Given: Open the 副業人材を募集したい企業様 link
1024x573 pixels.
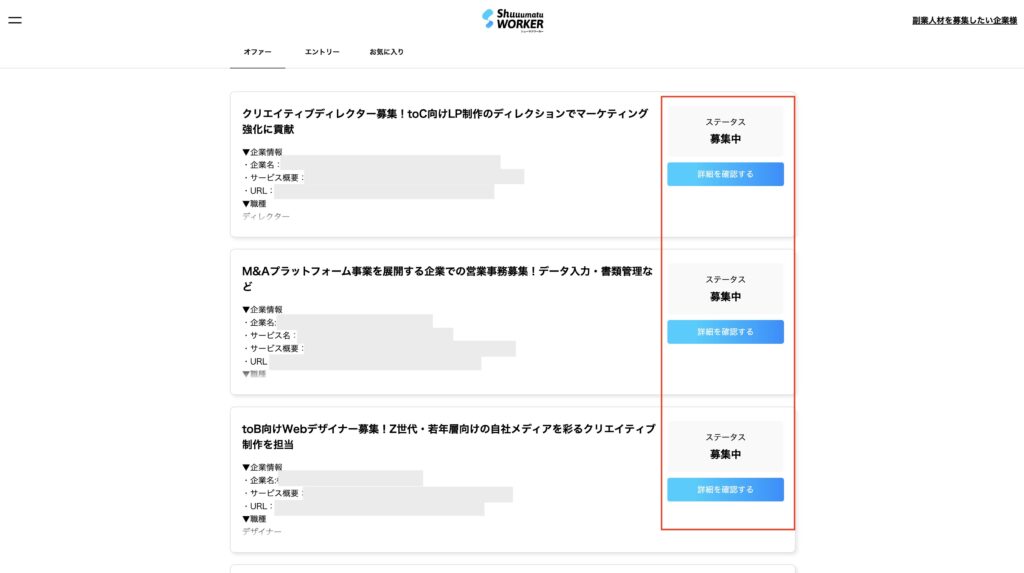Looking at the screenshot, I should pyautogui.click(x=964, y=21).
